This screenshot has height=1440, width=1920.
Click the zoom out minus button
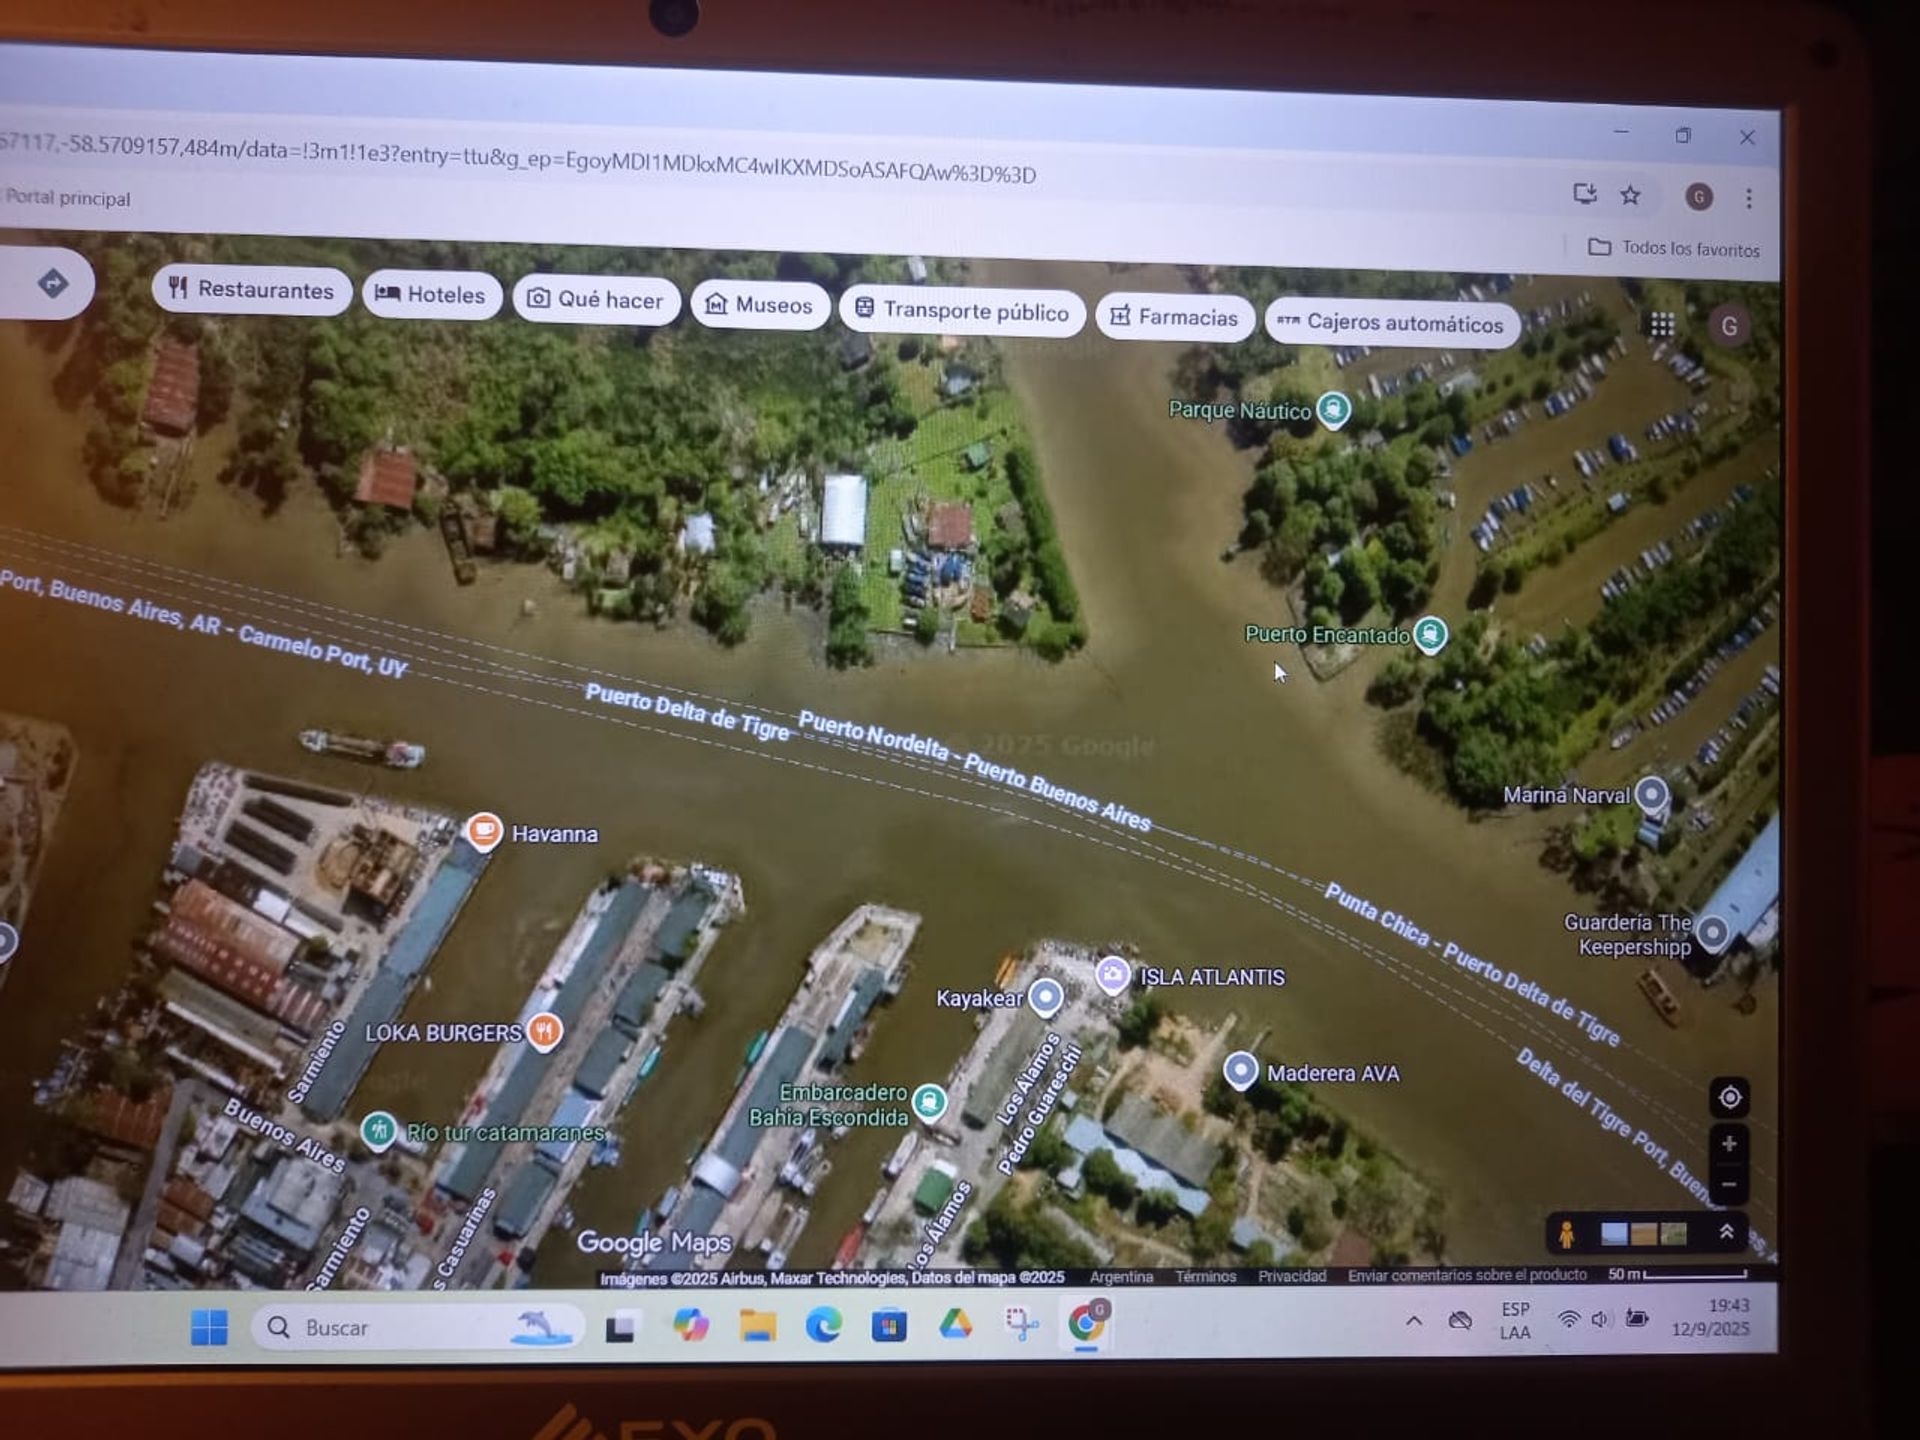point(1729,1186)
